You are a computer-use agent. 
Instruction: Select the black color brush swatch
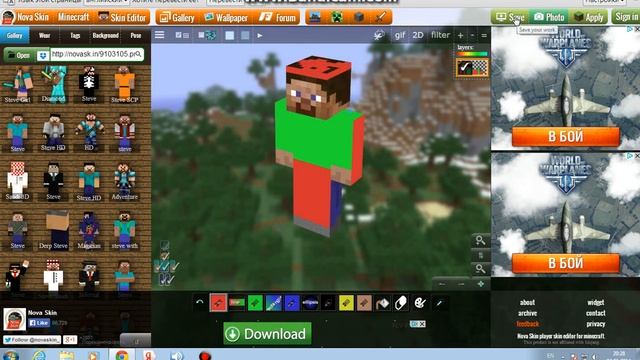(328, 303)
